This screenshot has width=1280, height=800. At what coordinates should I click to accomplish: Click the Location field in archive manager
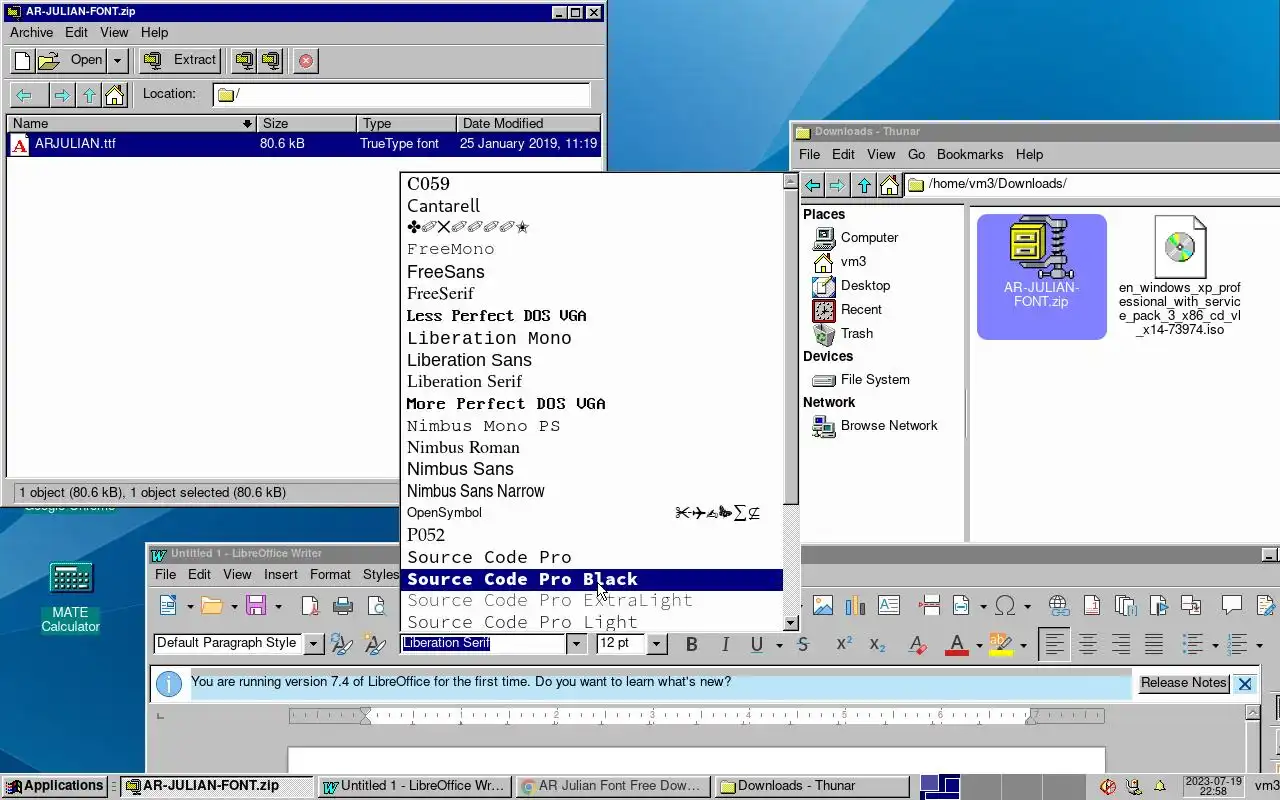pos(402,95)
